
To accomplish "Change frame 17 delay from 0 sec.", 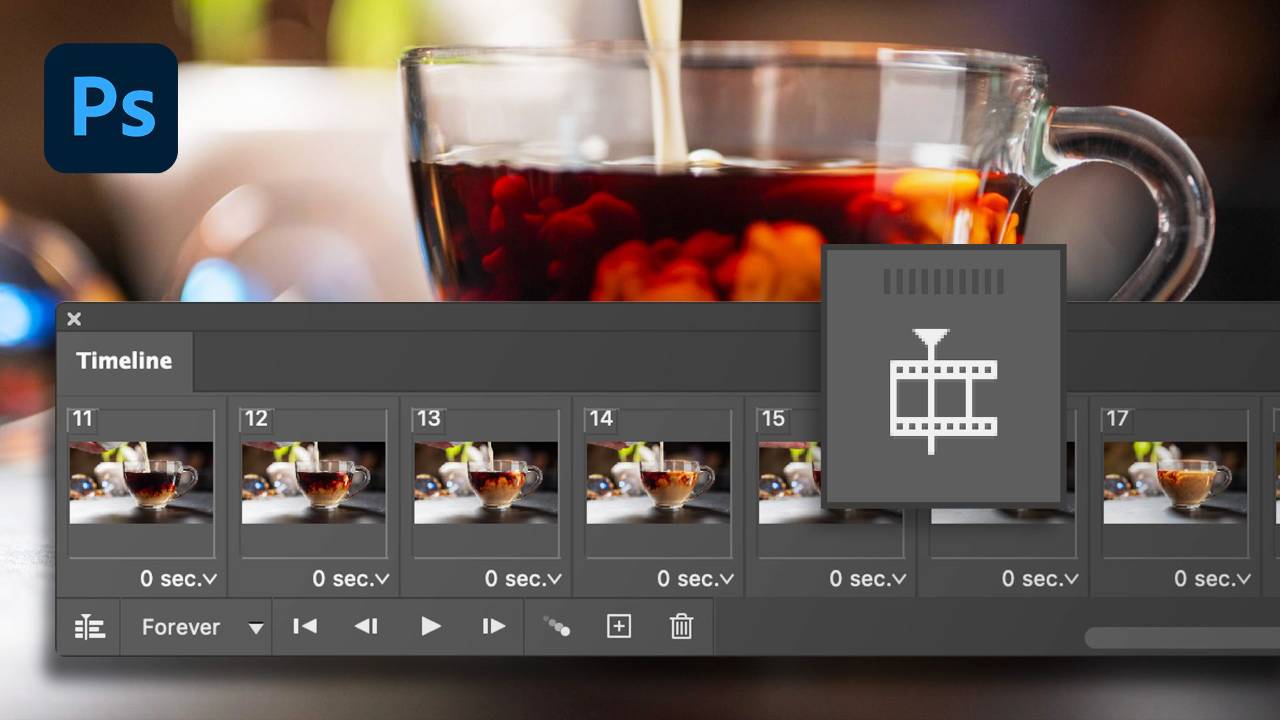I will coord(1212,579).
